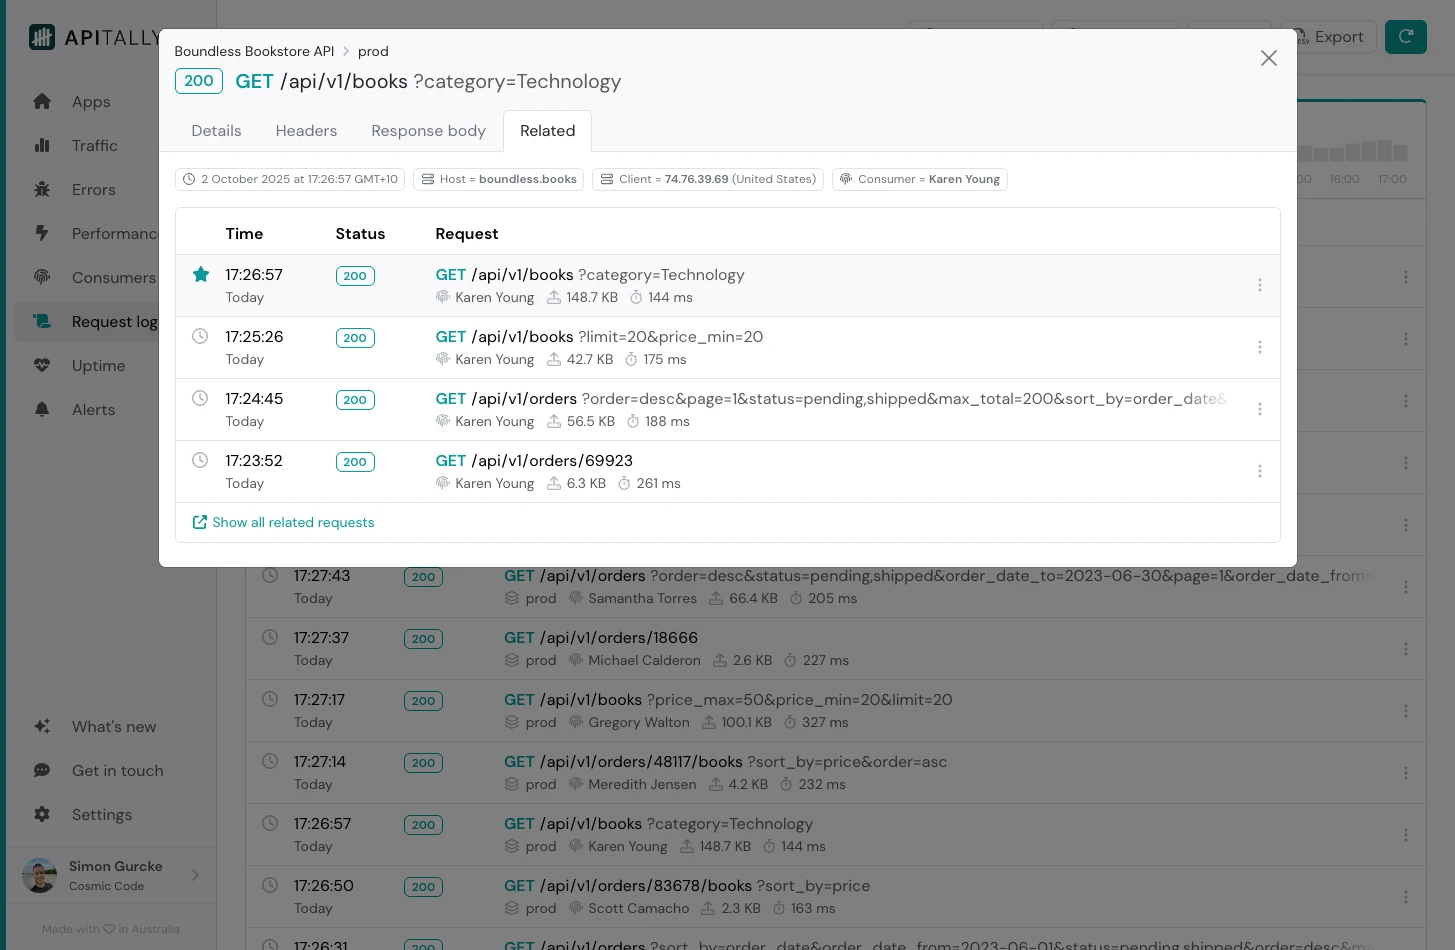This screenshot has height=950, width=1455.
Task: Click the Alerts bell icon
Action: [x=42, y=409]
